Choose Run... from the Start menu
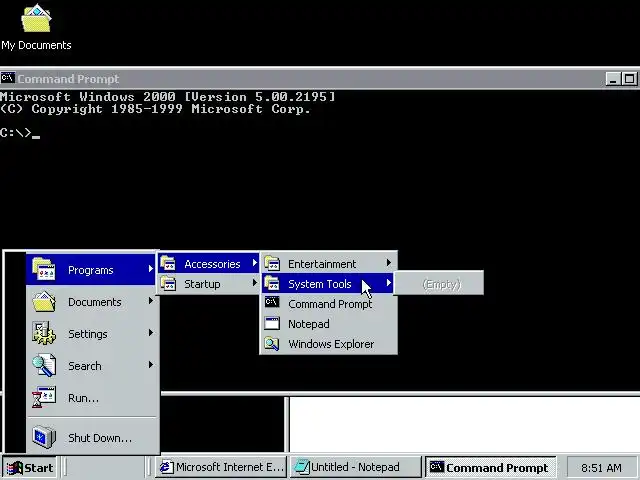Image resolution: width=640 pixels, height=480 pixels. [91, 398]
